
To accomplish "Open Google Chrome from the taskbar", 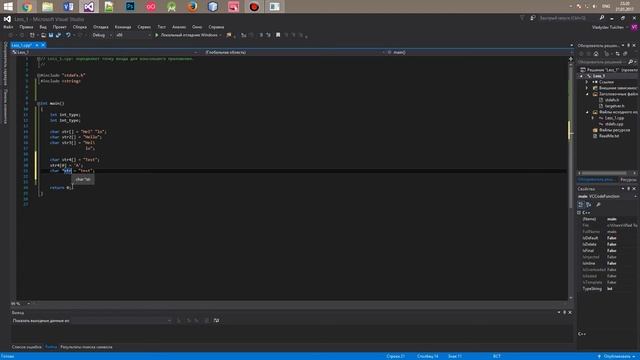I will 27,7.
